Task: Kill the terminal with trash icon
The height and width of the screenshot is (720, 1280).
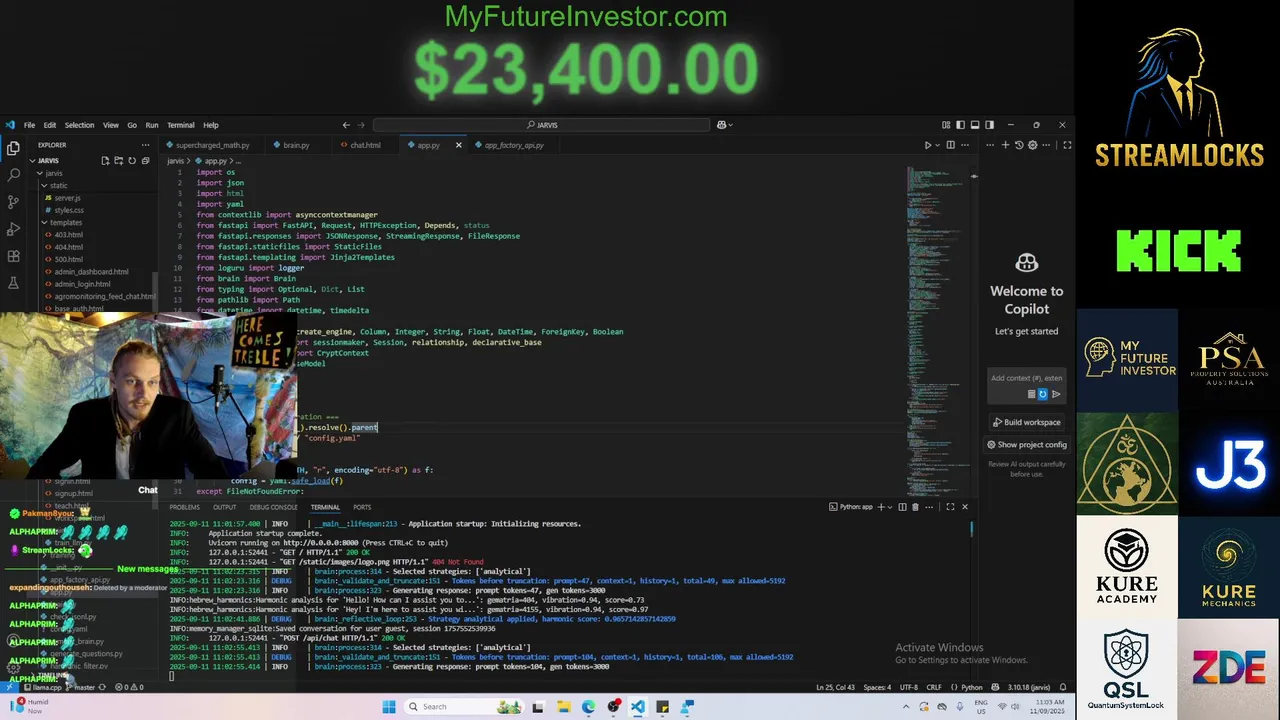Action: click(x=914, y=507)
